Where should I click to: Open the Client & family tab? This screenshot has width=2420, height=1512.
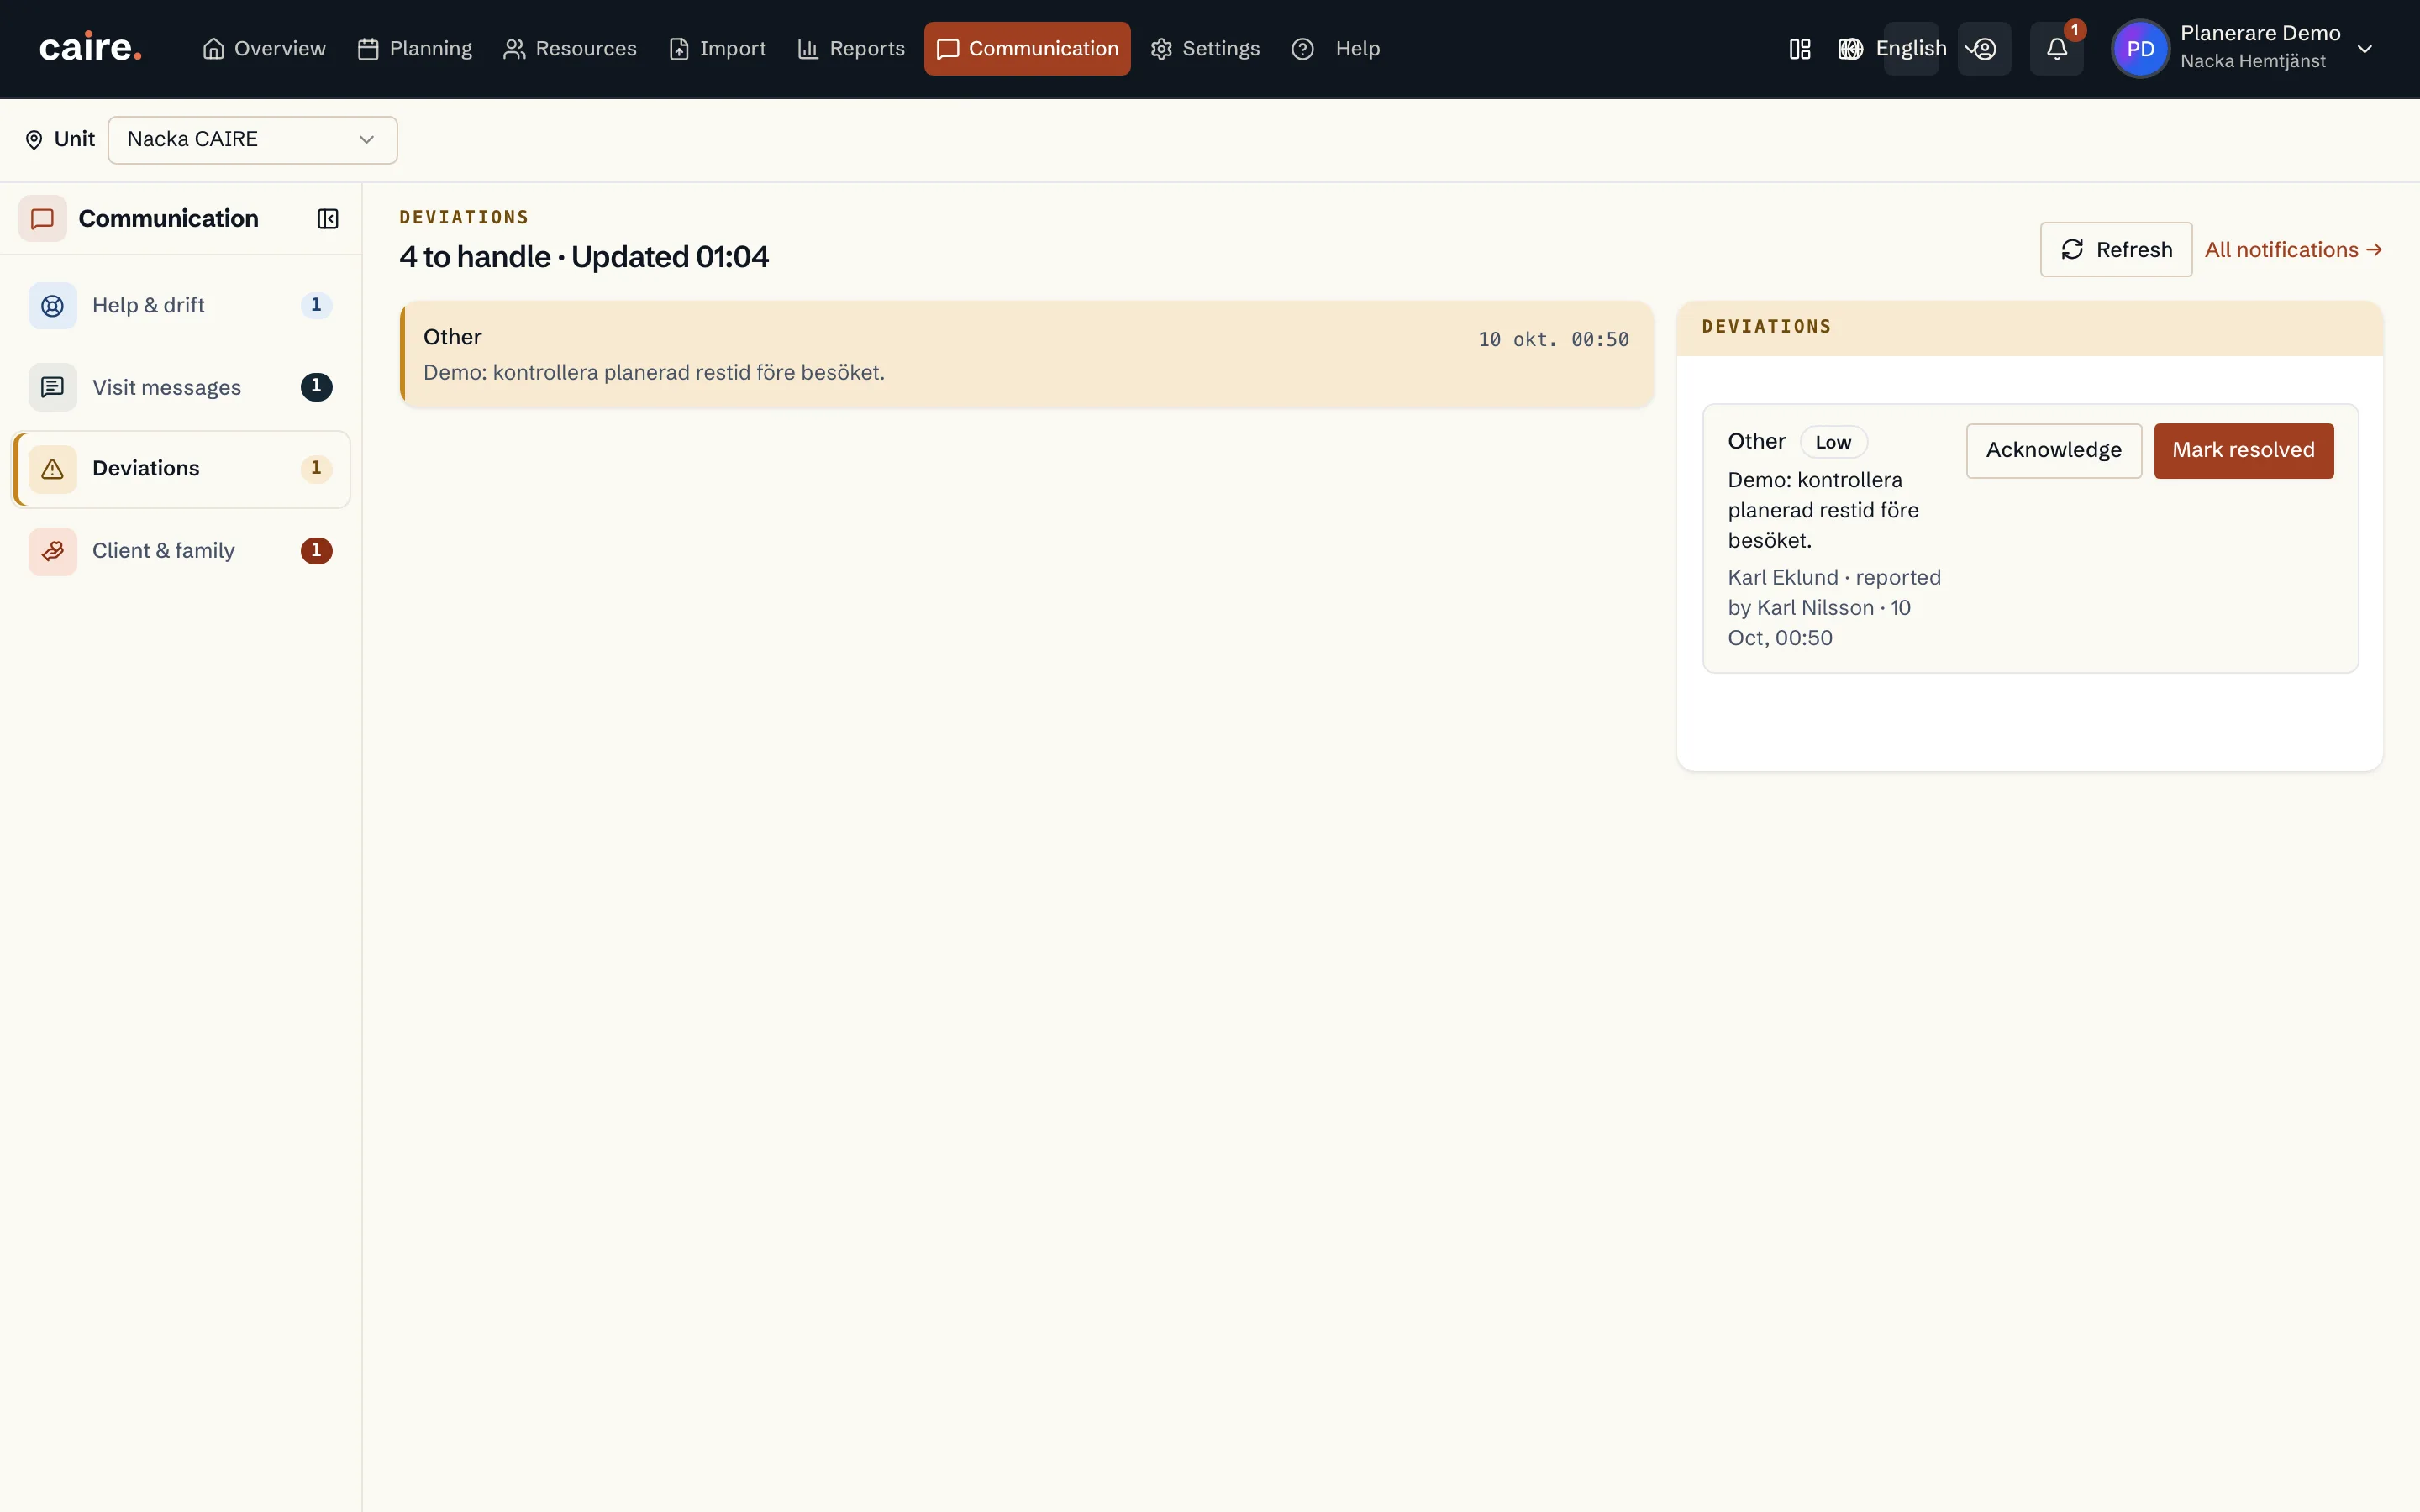tap(181, 550)
